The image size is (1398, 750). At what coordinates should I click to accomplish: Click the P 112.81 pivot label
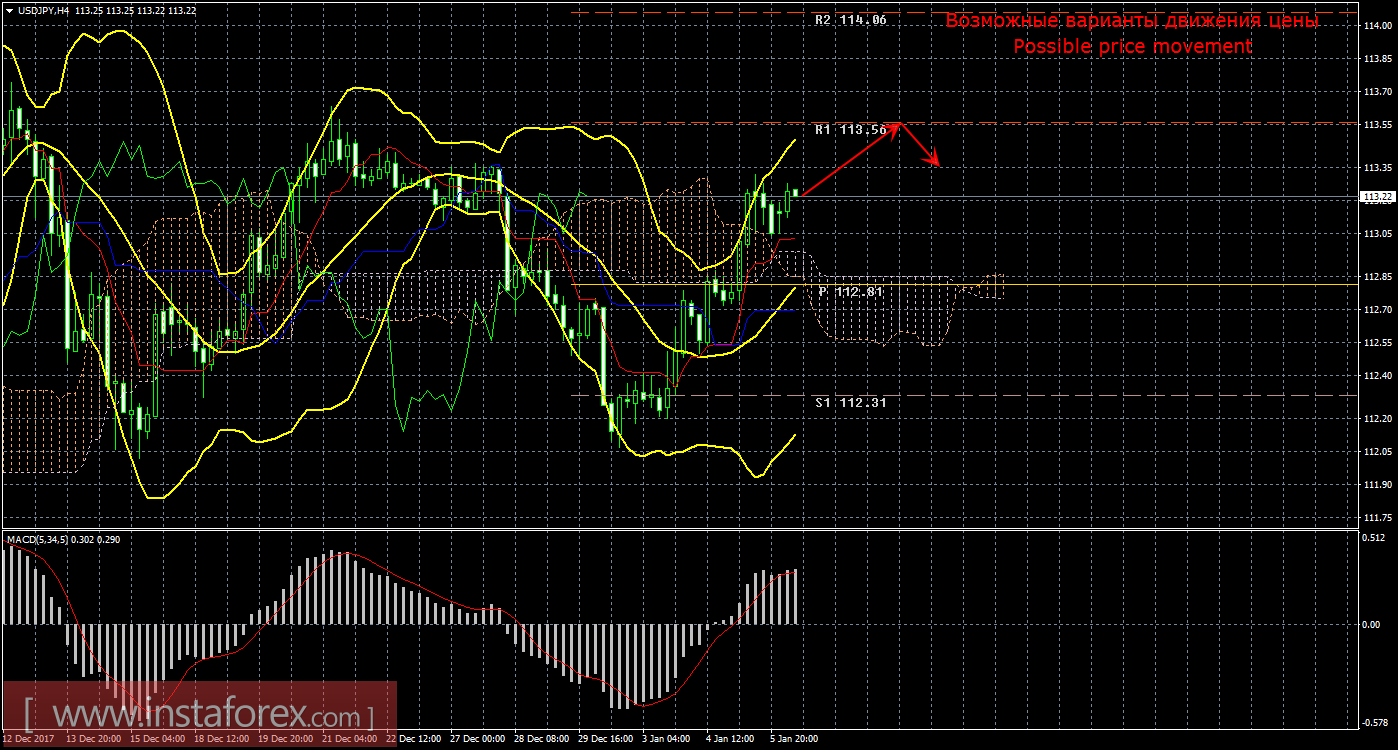click(x=851, y=292)
